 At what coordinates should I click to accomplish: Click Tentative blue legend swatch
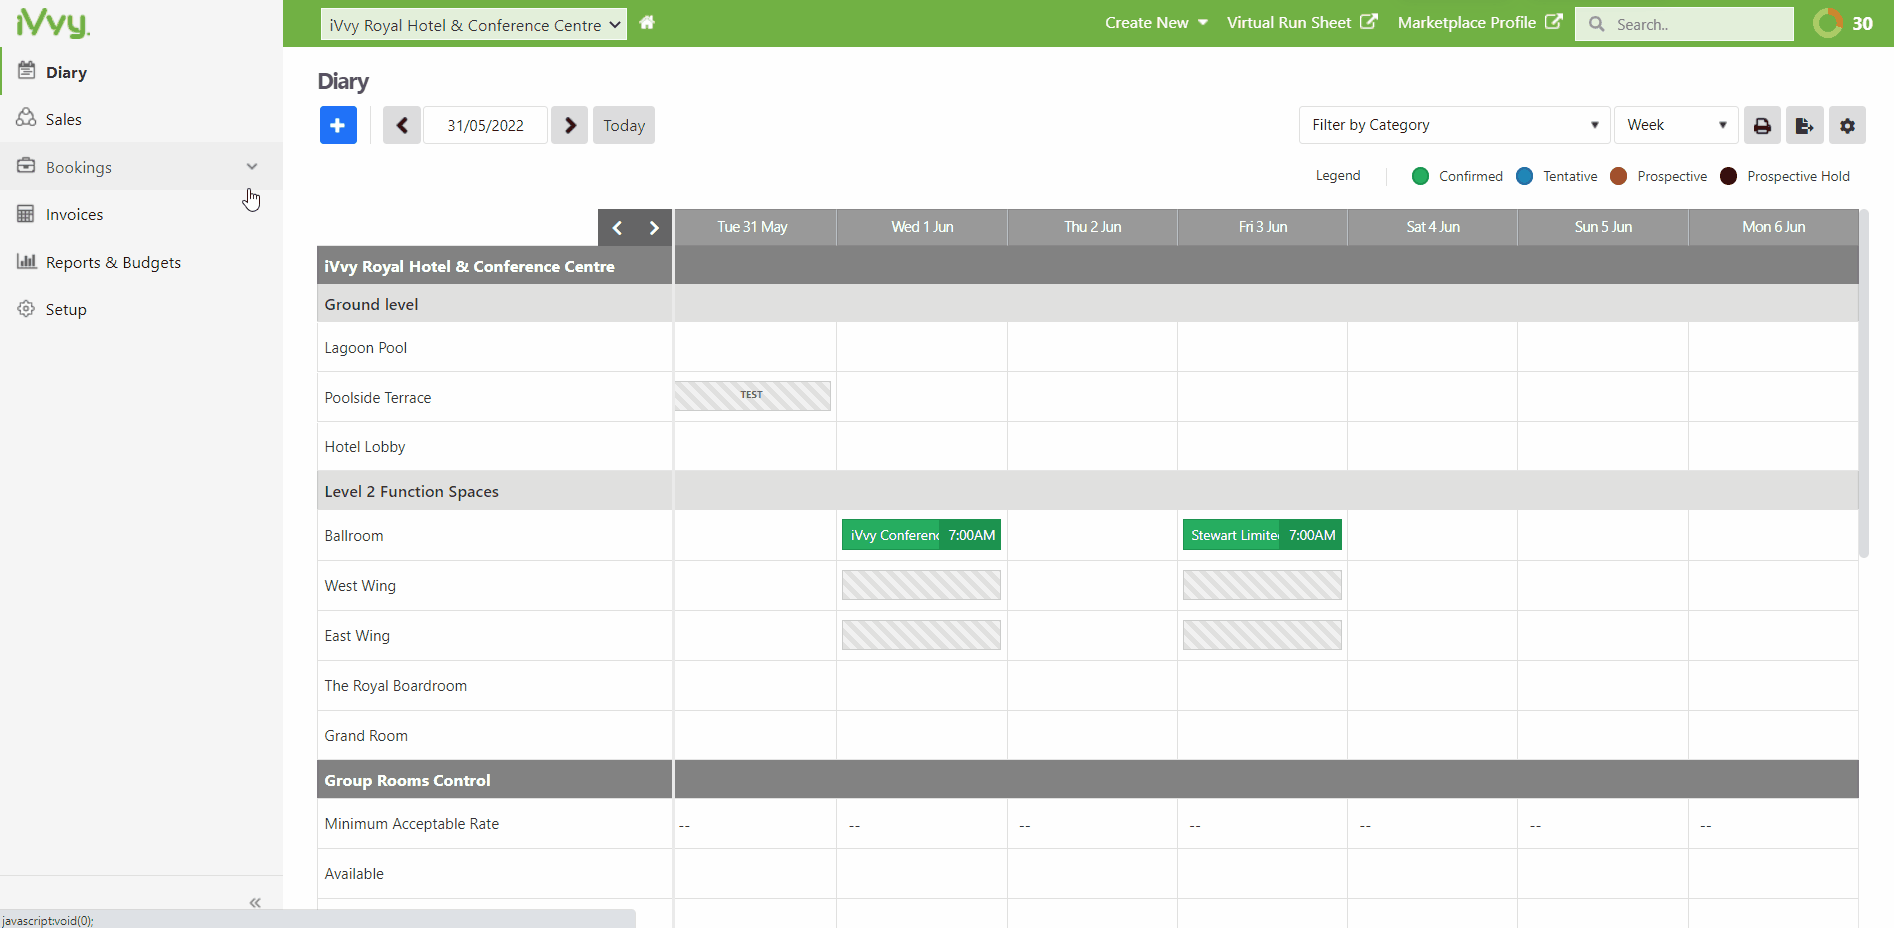click(1524, 176)
